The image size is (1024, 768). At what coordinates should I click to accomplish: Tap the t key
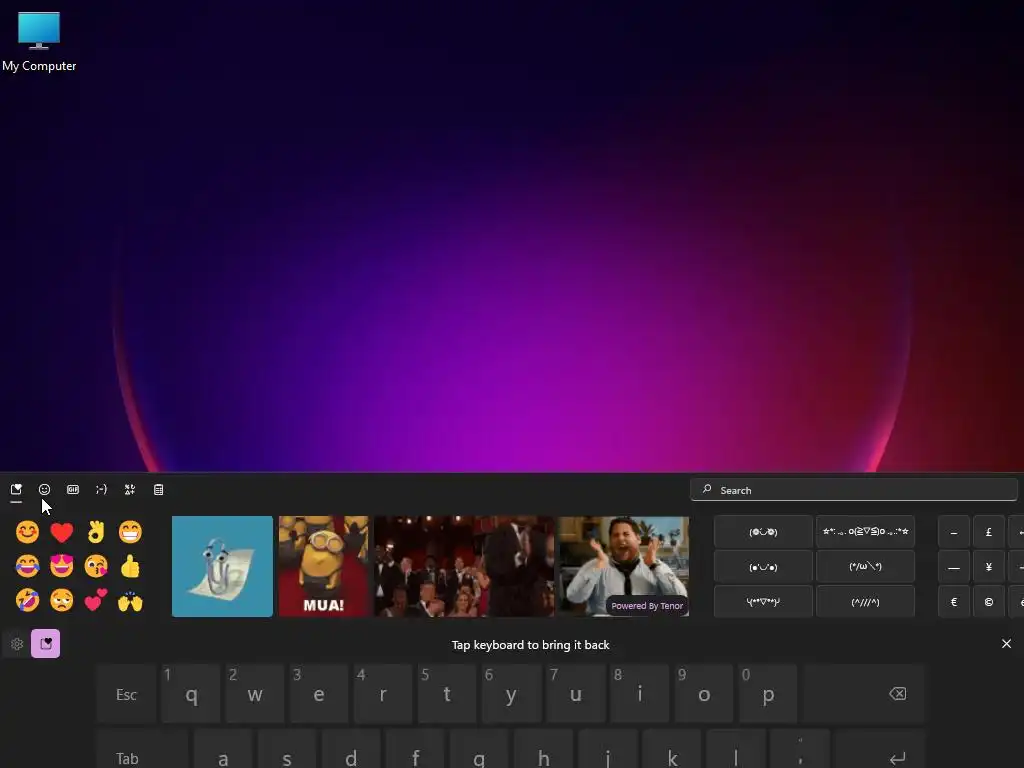[x=447, y=694]
